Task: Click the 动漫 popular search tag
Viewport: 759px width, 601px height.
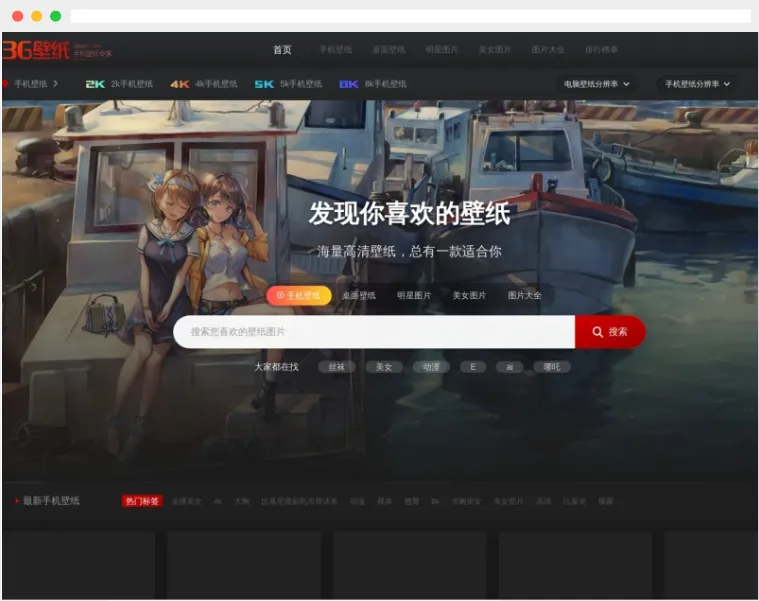Action: [431, 367]
